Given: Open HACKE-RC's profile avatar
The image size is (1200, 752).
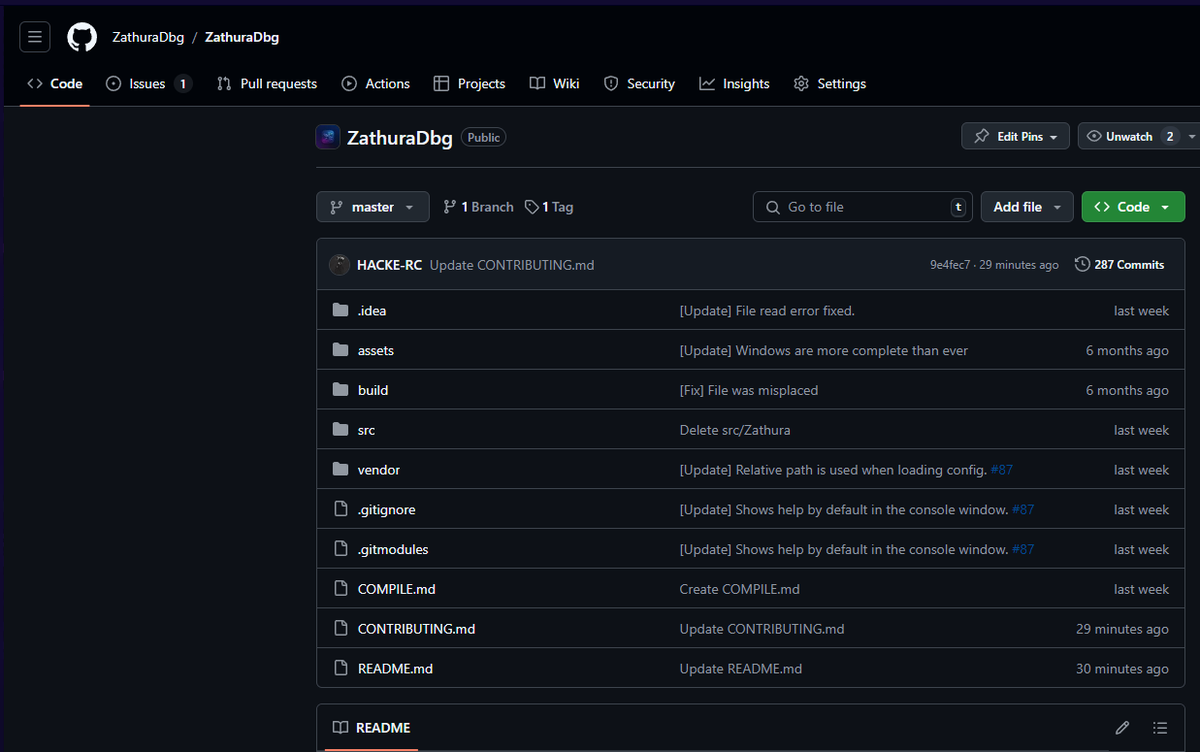Looking at the screenshot, I should click(339, 264).
